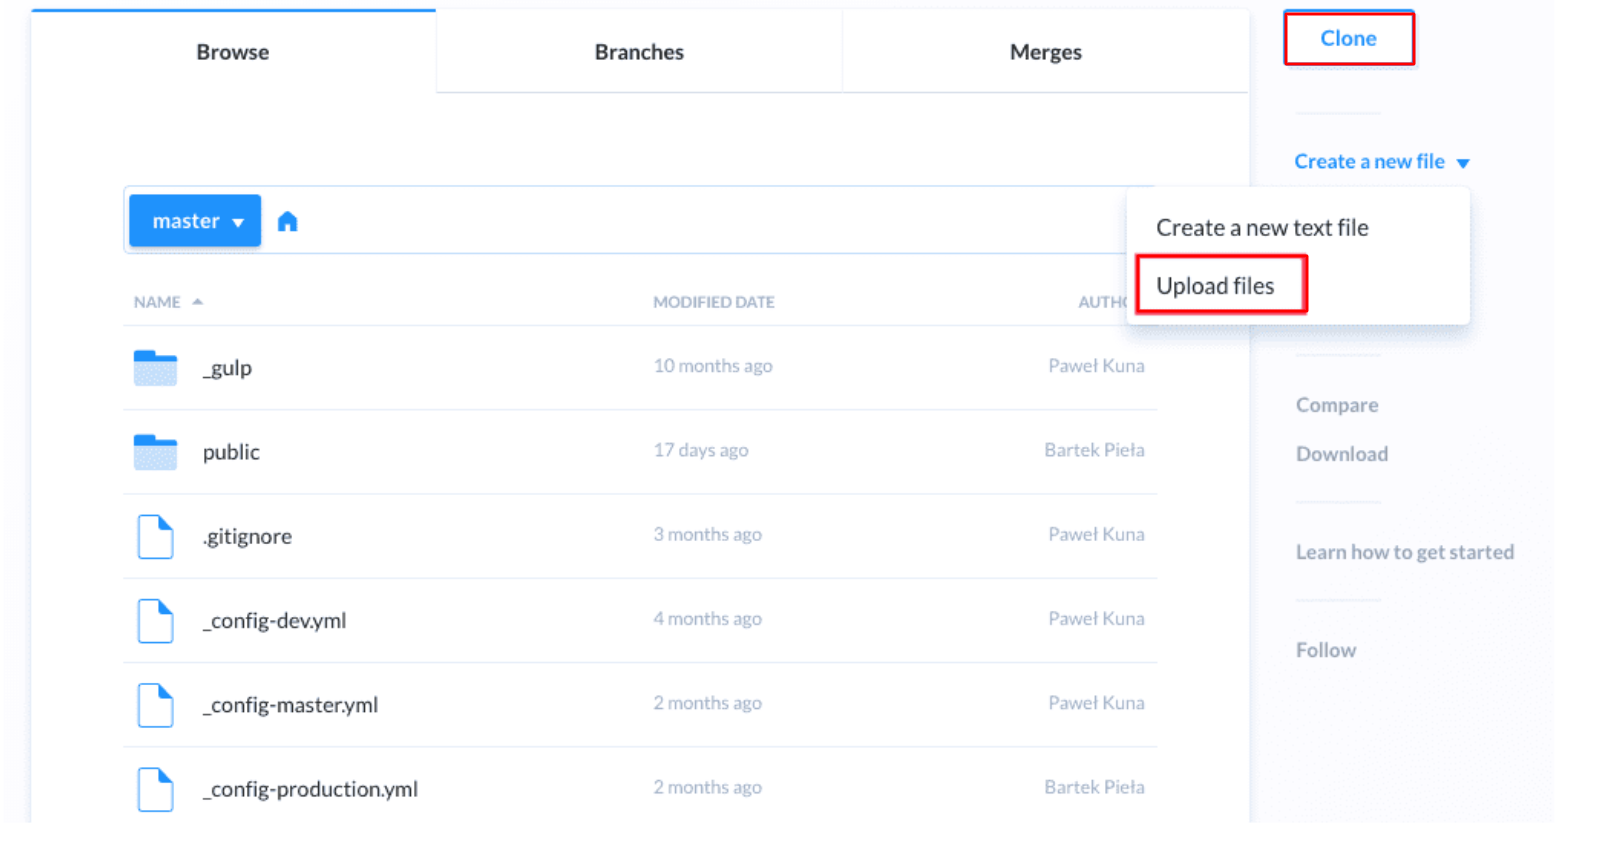Click Paweł Kuna in the _gulp row
Viewport: 1619px width, 868px height.
(1096, 366)
